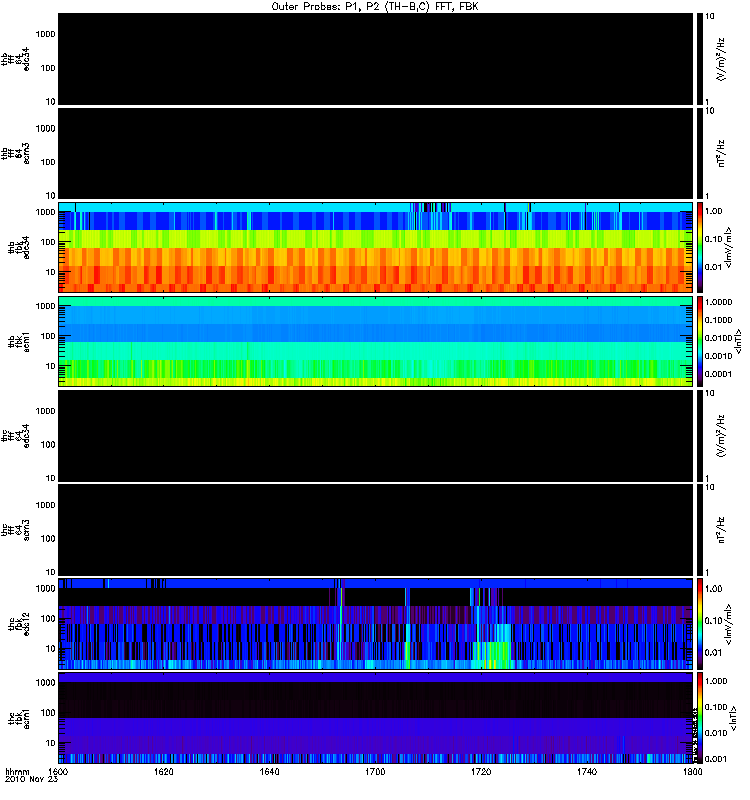Click the "thc fbk edc12" y-axis title
The image size is (750, 800).
pyautogui.click(x=18, y=624)
